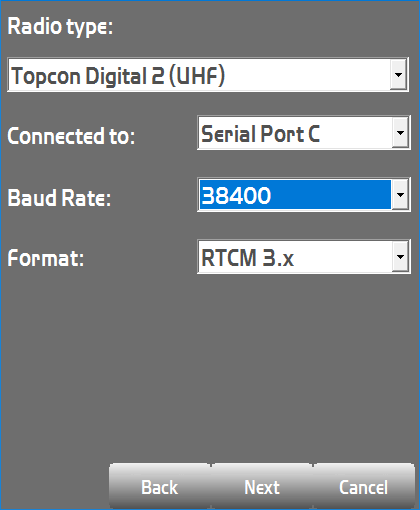Click the Format label

(x=46, y=258)
